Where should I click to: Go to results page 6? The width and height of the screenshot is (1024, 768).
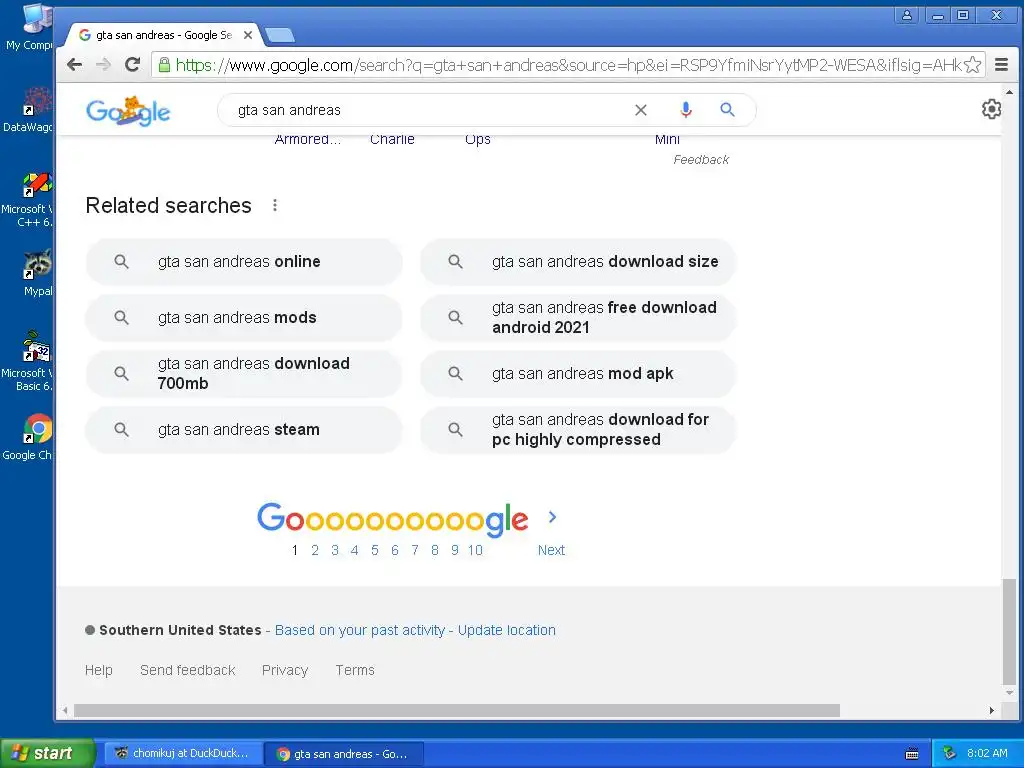(x=394, y=551)
